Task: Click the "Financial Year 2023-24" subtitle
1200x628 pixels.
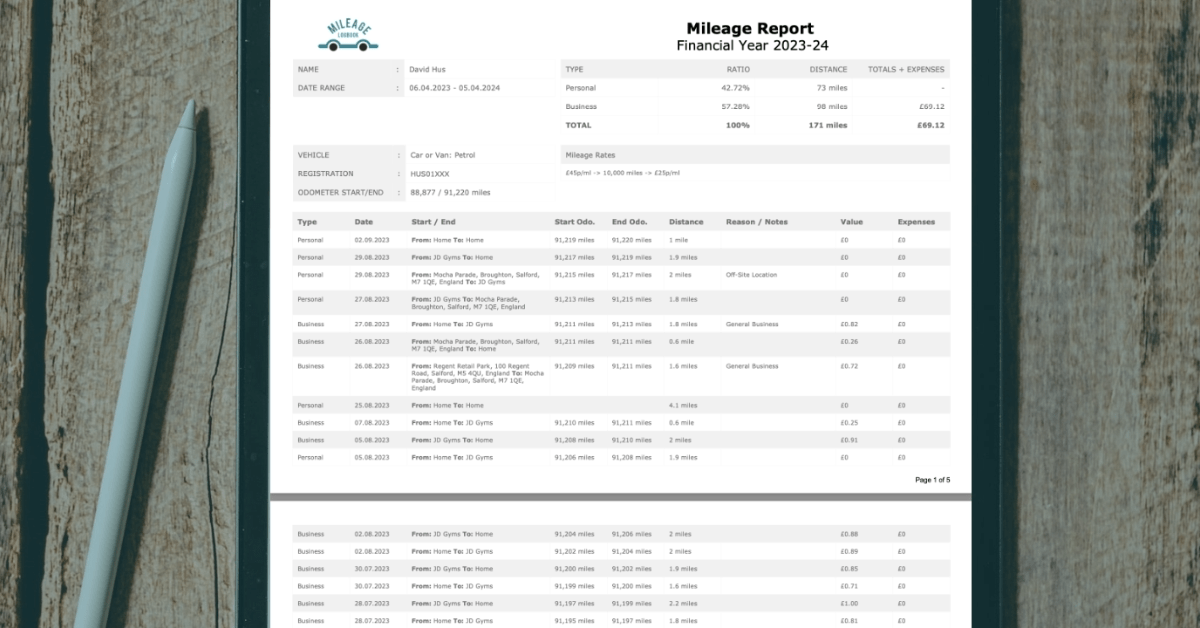Action: coord(752,46)
